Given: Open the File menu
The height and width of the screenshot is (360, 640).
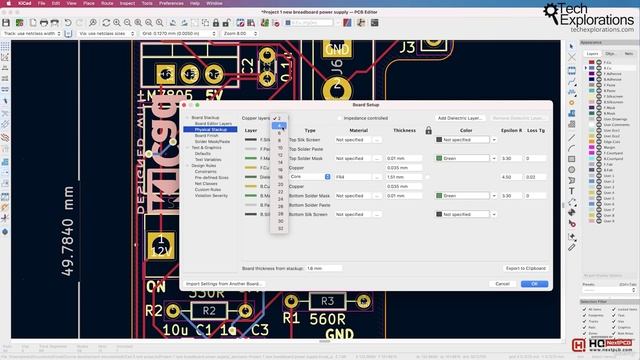Looking at the screenshot, I should (x=42, y=3).
